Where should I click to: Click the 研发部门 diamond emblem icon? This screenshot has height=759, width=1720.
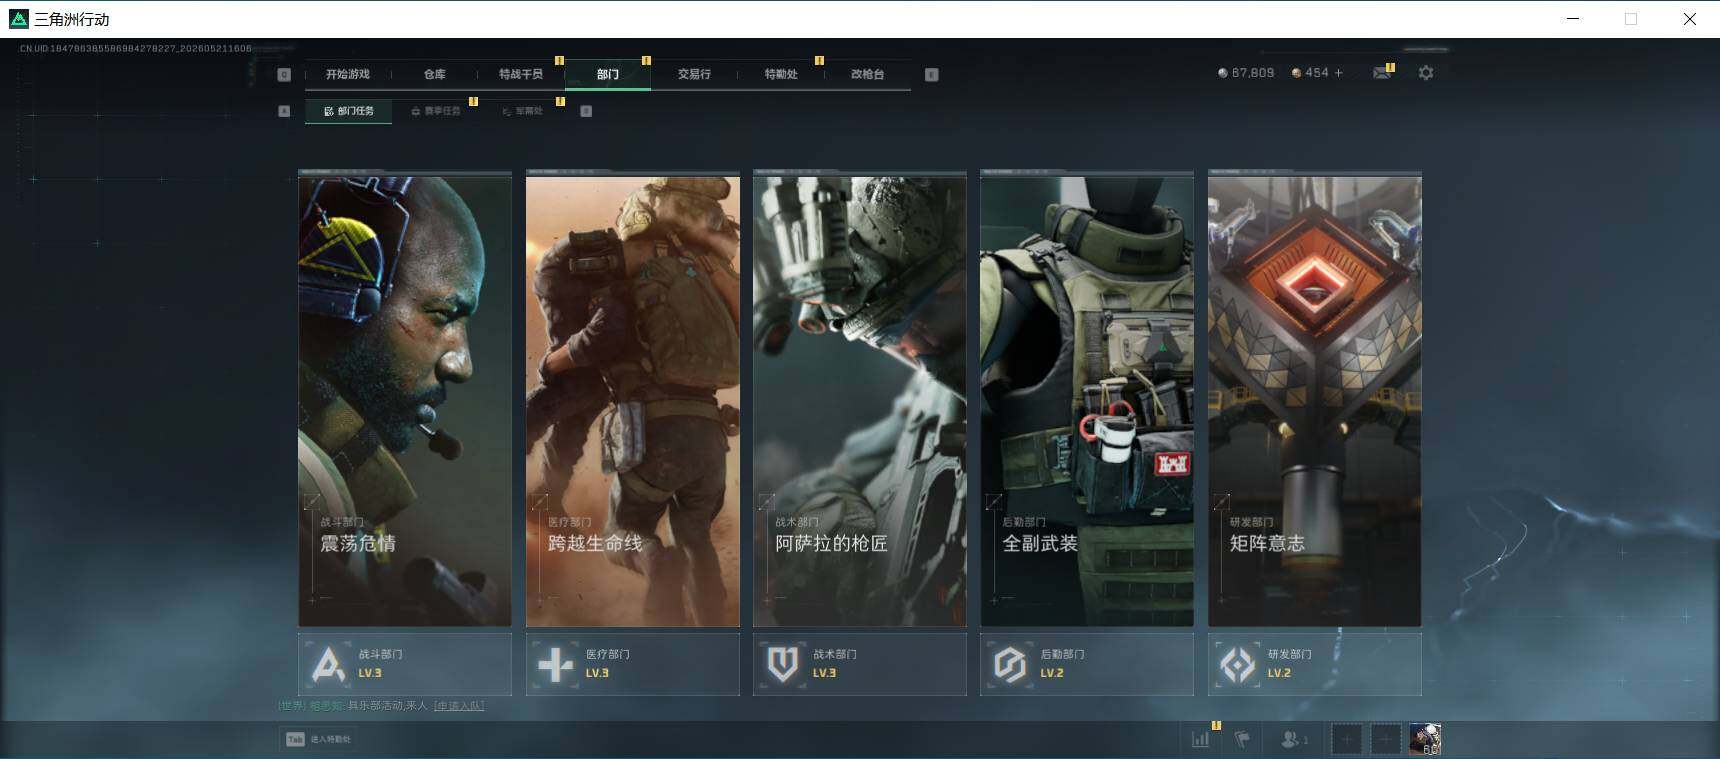1238,664
